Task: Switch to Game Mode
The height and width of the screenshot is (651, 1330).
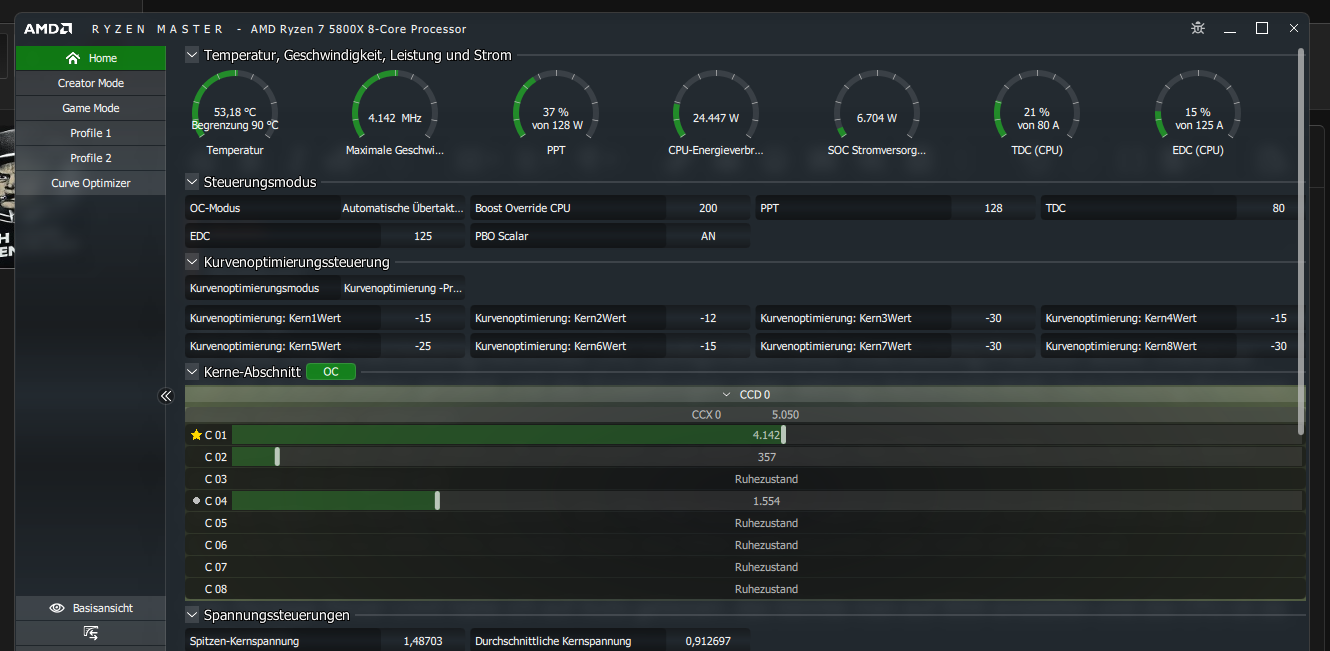Action: point(91,108)
